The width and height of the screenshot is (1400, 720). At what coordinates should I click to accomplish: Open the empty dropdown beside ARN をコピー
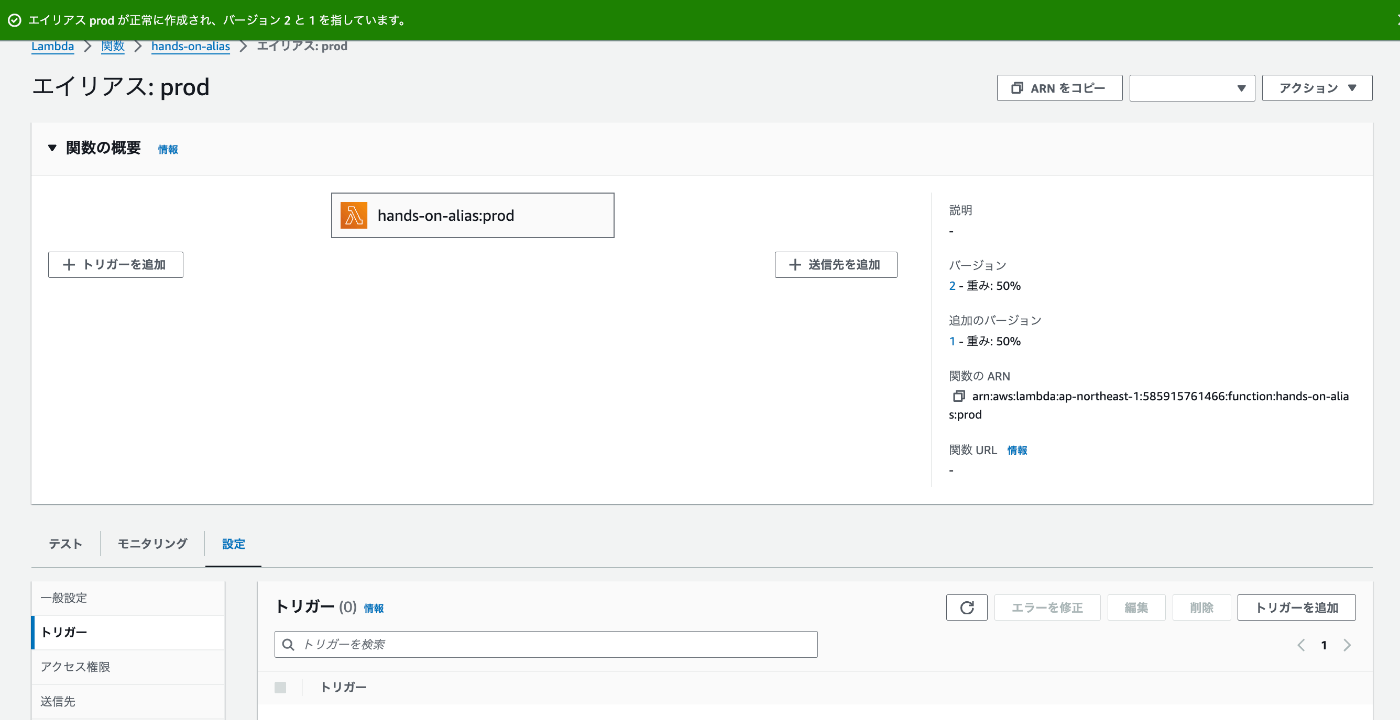click(1192, 88)
